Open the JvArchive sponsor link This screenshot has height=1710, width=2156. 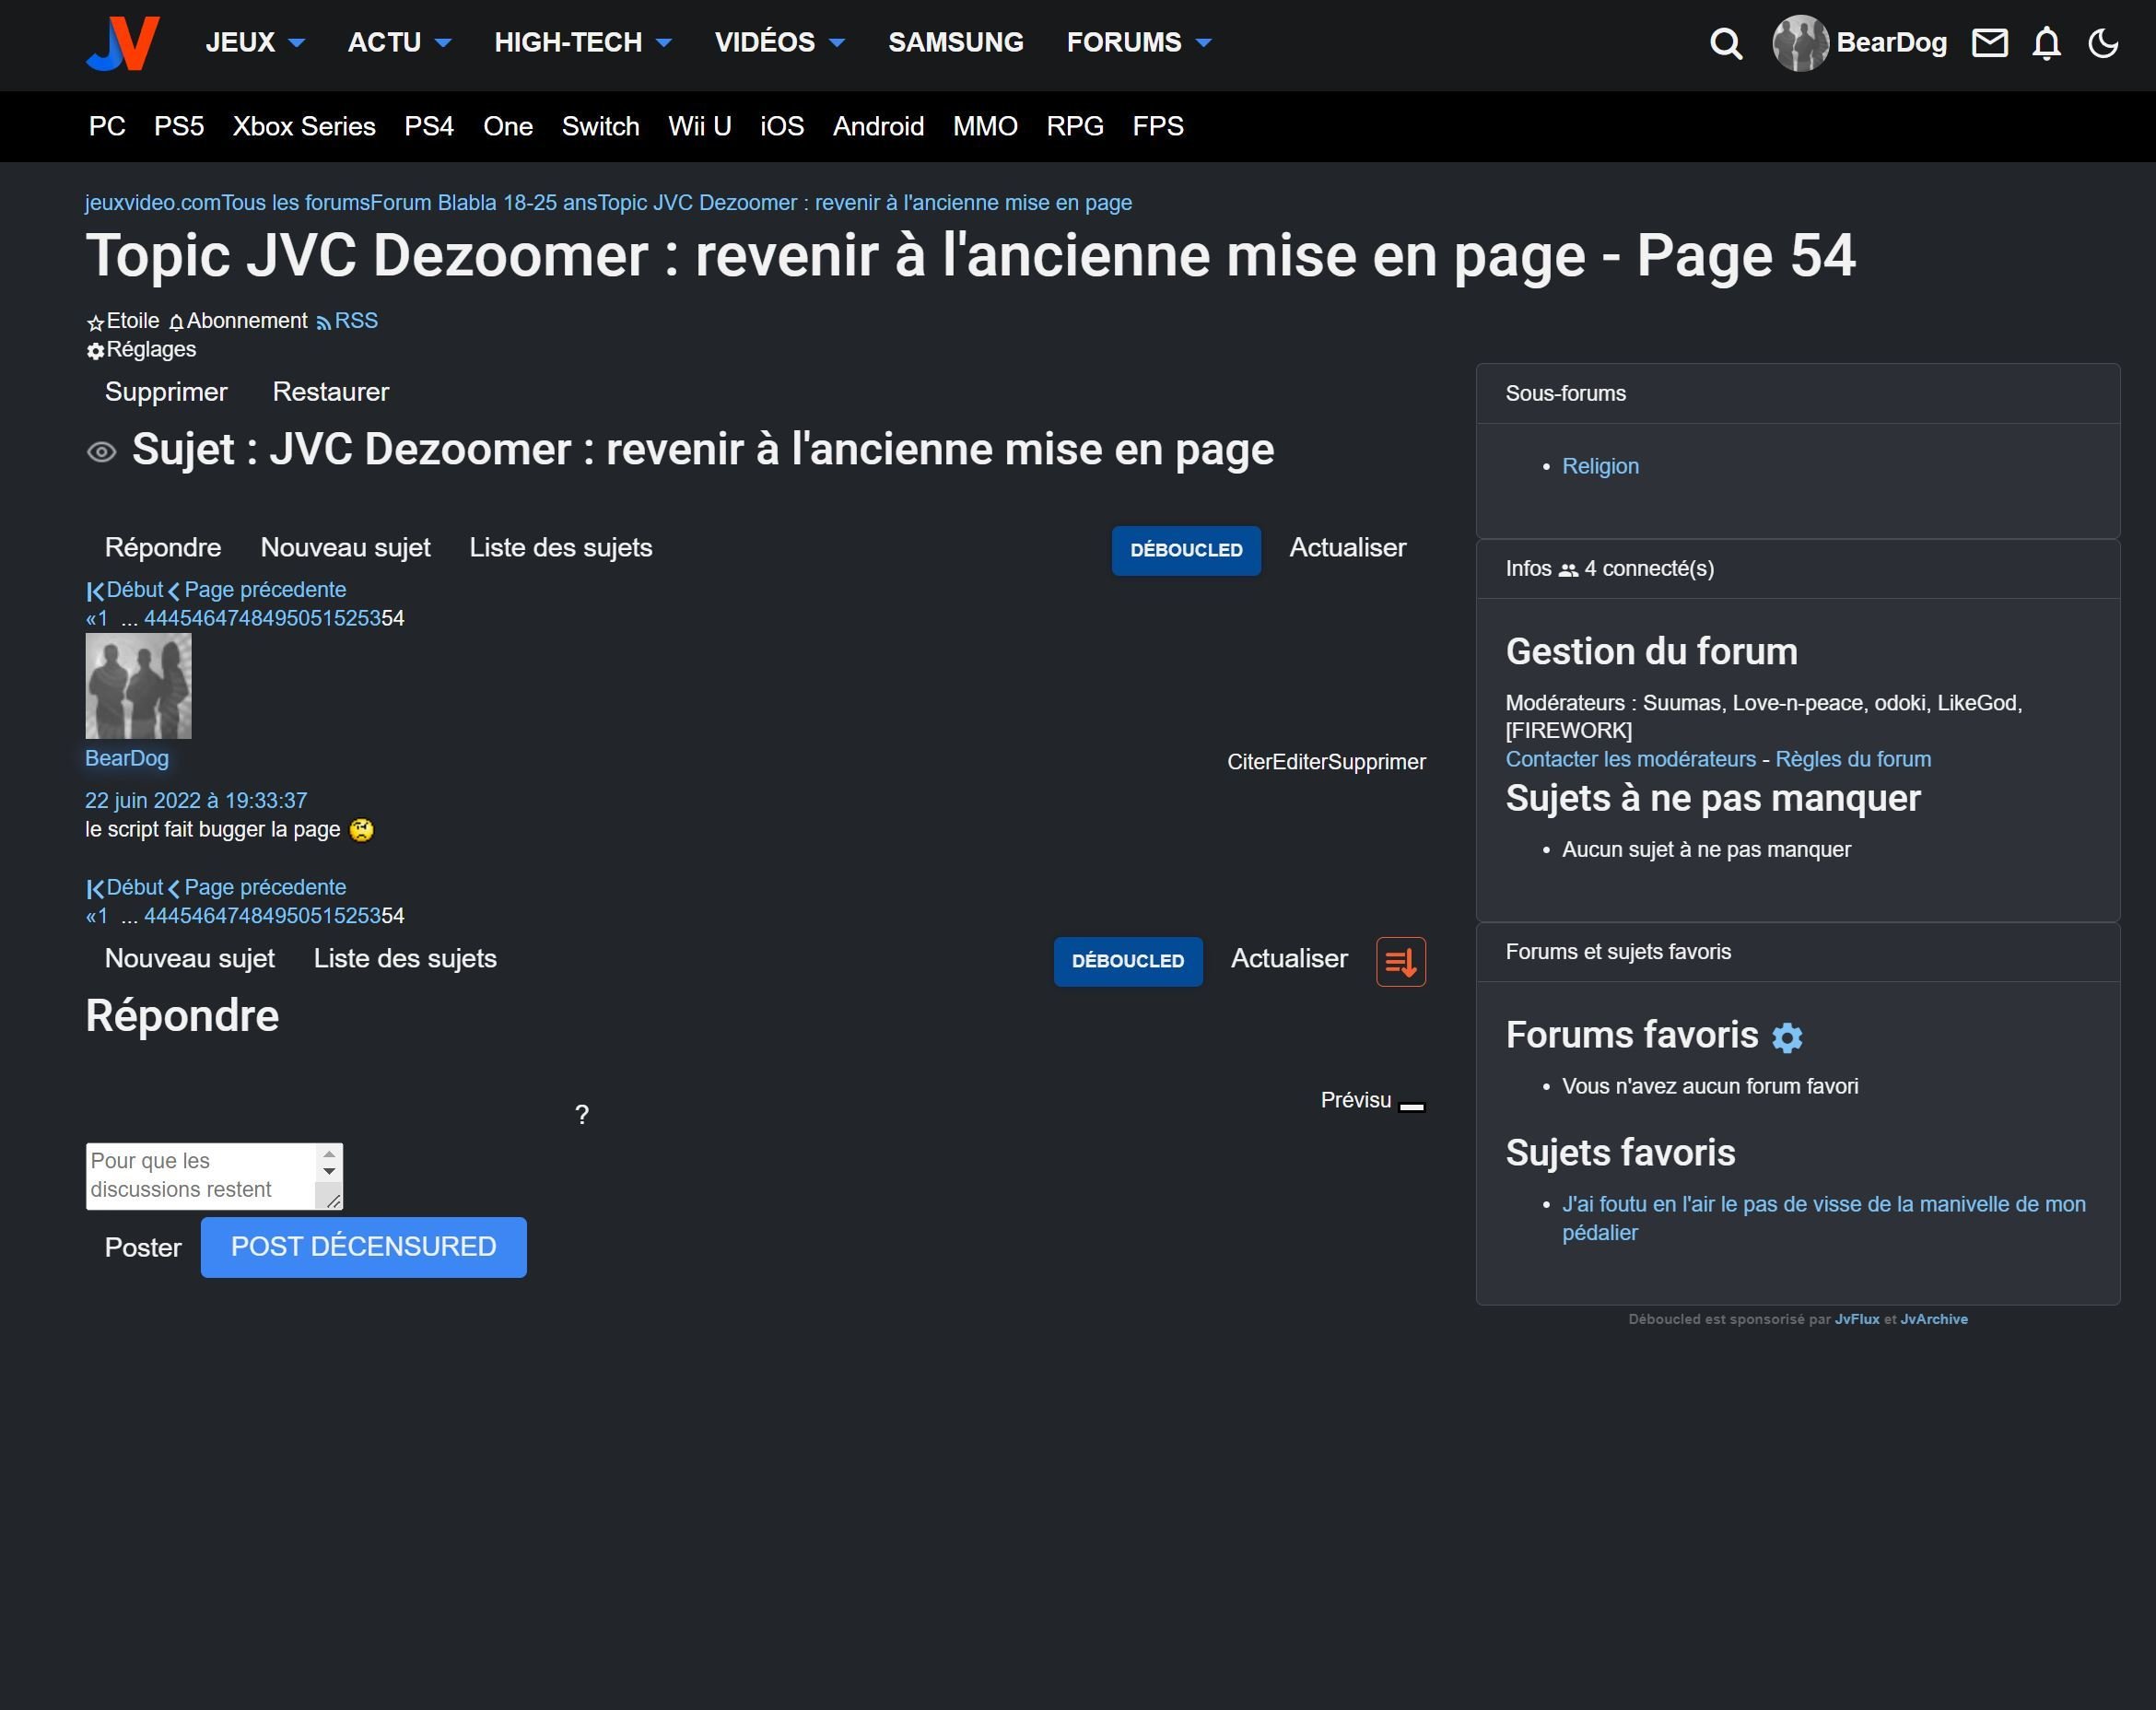(x=1933, y=1320)
